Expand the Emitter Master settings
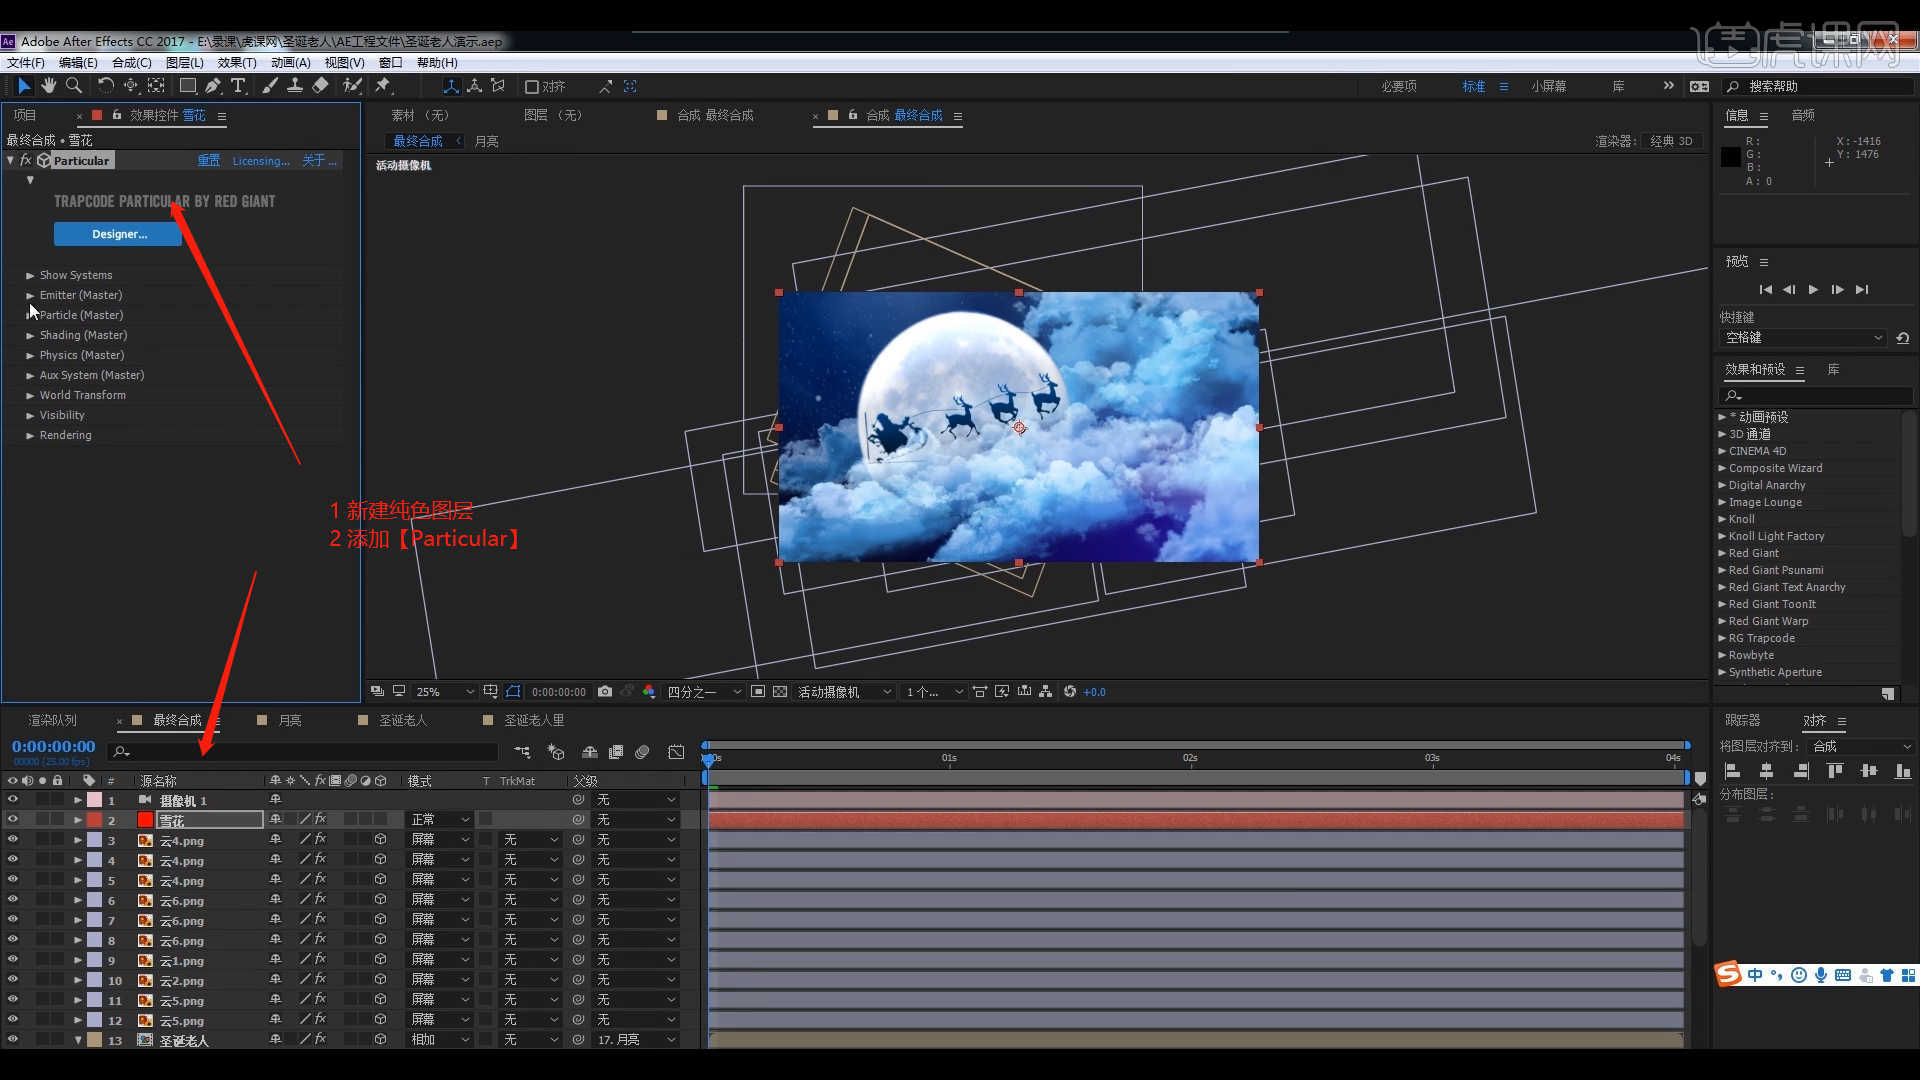Screen dimensions: 1920x1080 tap(30, 294)
